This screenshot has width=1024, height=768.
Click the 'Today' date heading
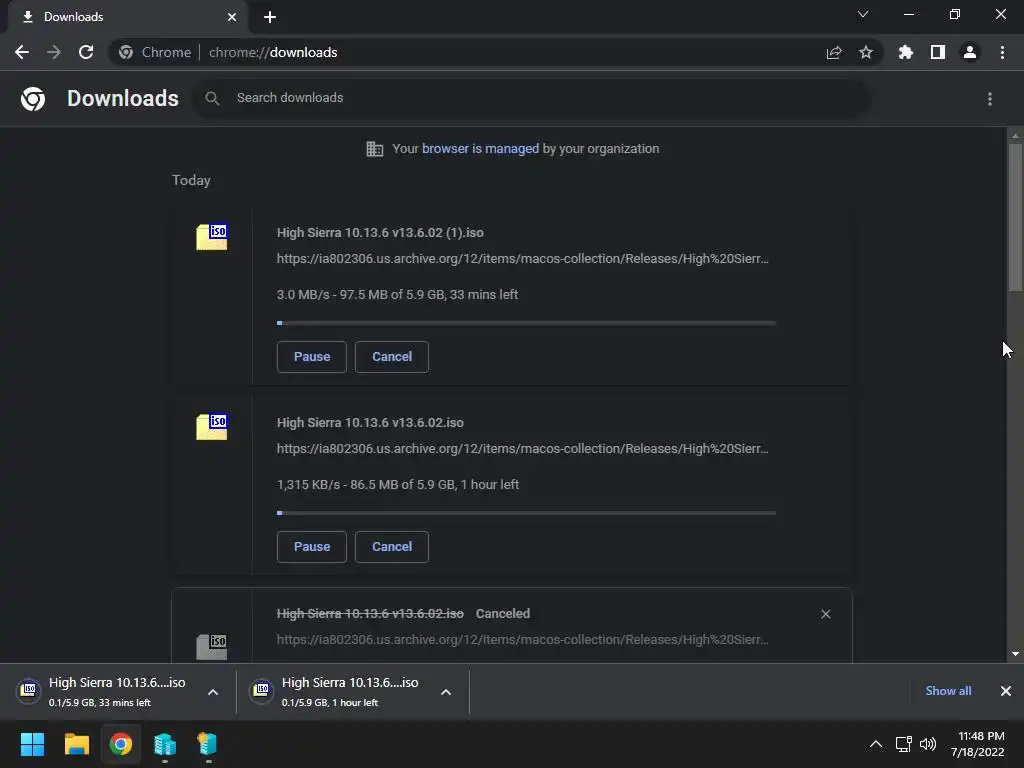pyautogui.click(x=191, y=180)
